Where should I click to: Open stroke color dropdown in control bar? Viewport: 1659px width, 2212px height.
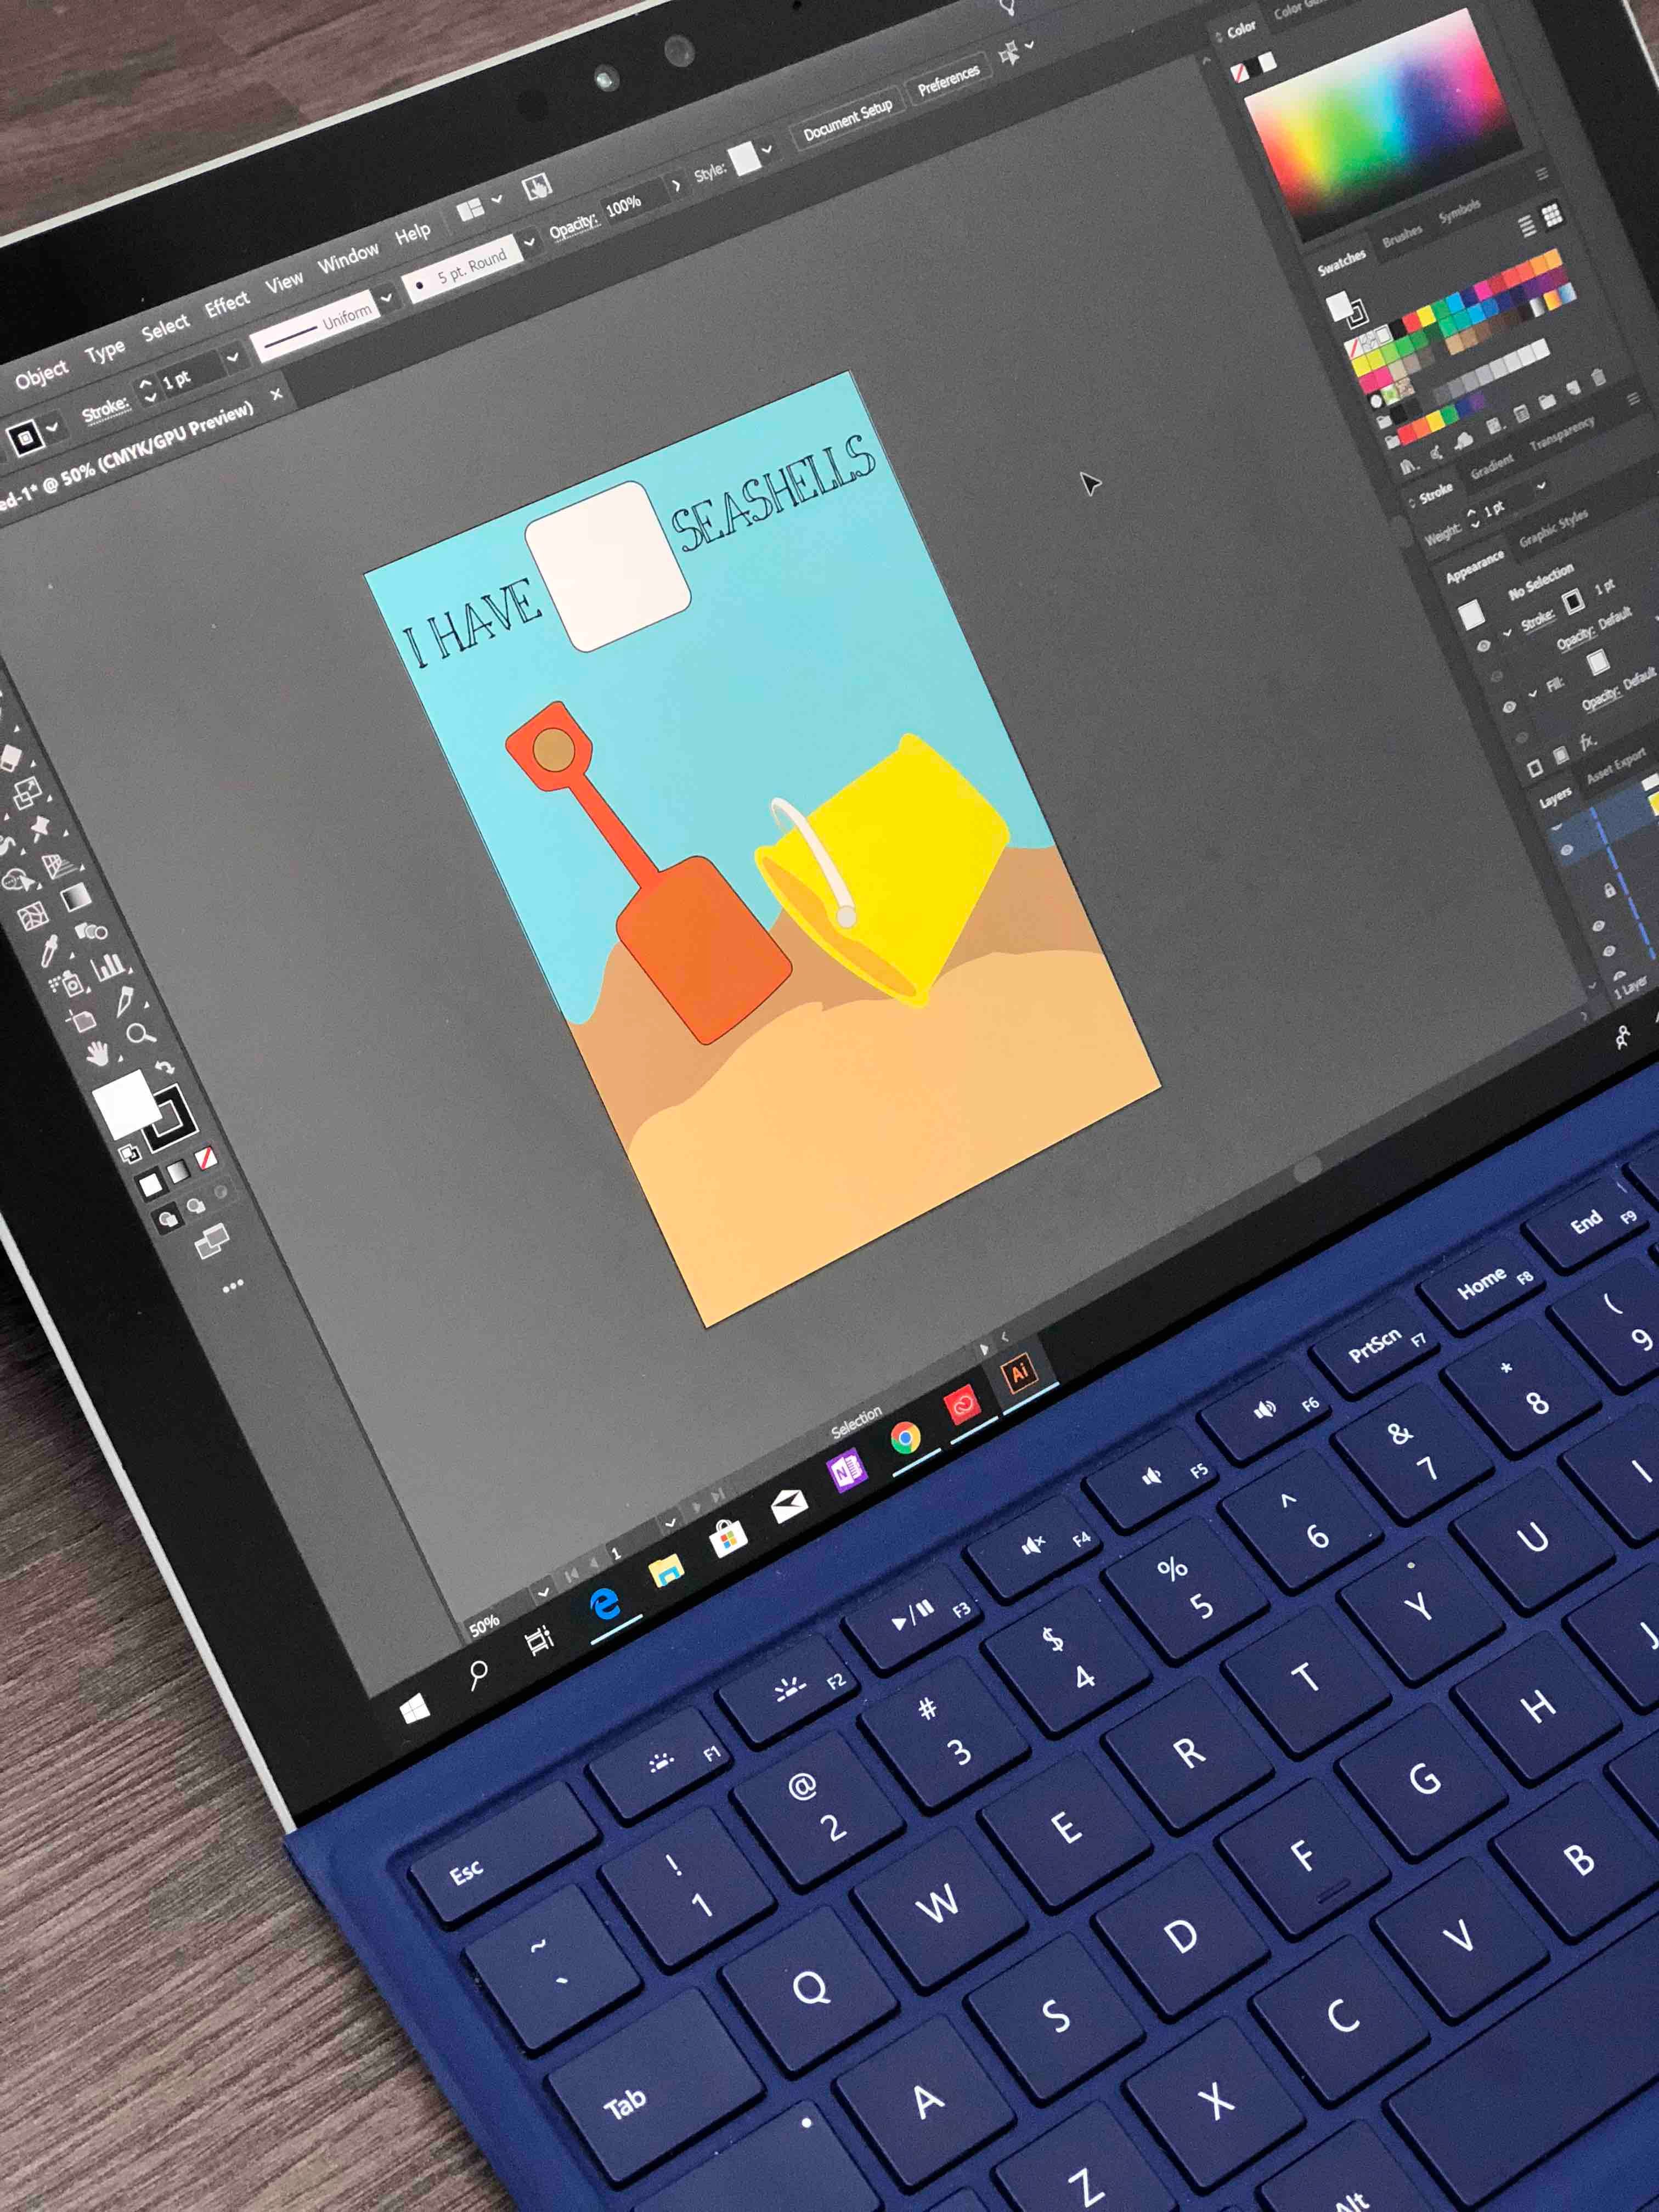52,427
